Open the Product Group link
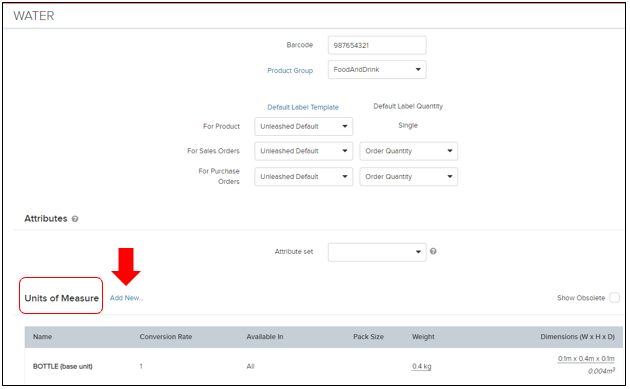This screenshot has width=630, height=389. (x=290, y=70)
